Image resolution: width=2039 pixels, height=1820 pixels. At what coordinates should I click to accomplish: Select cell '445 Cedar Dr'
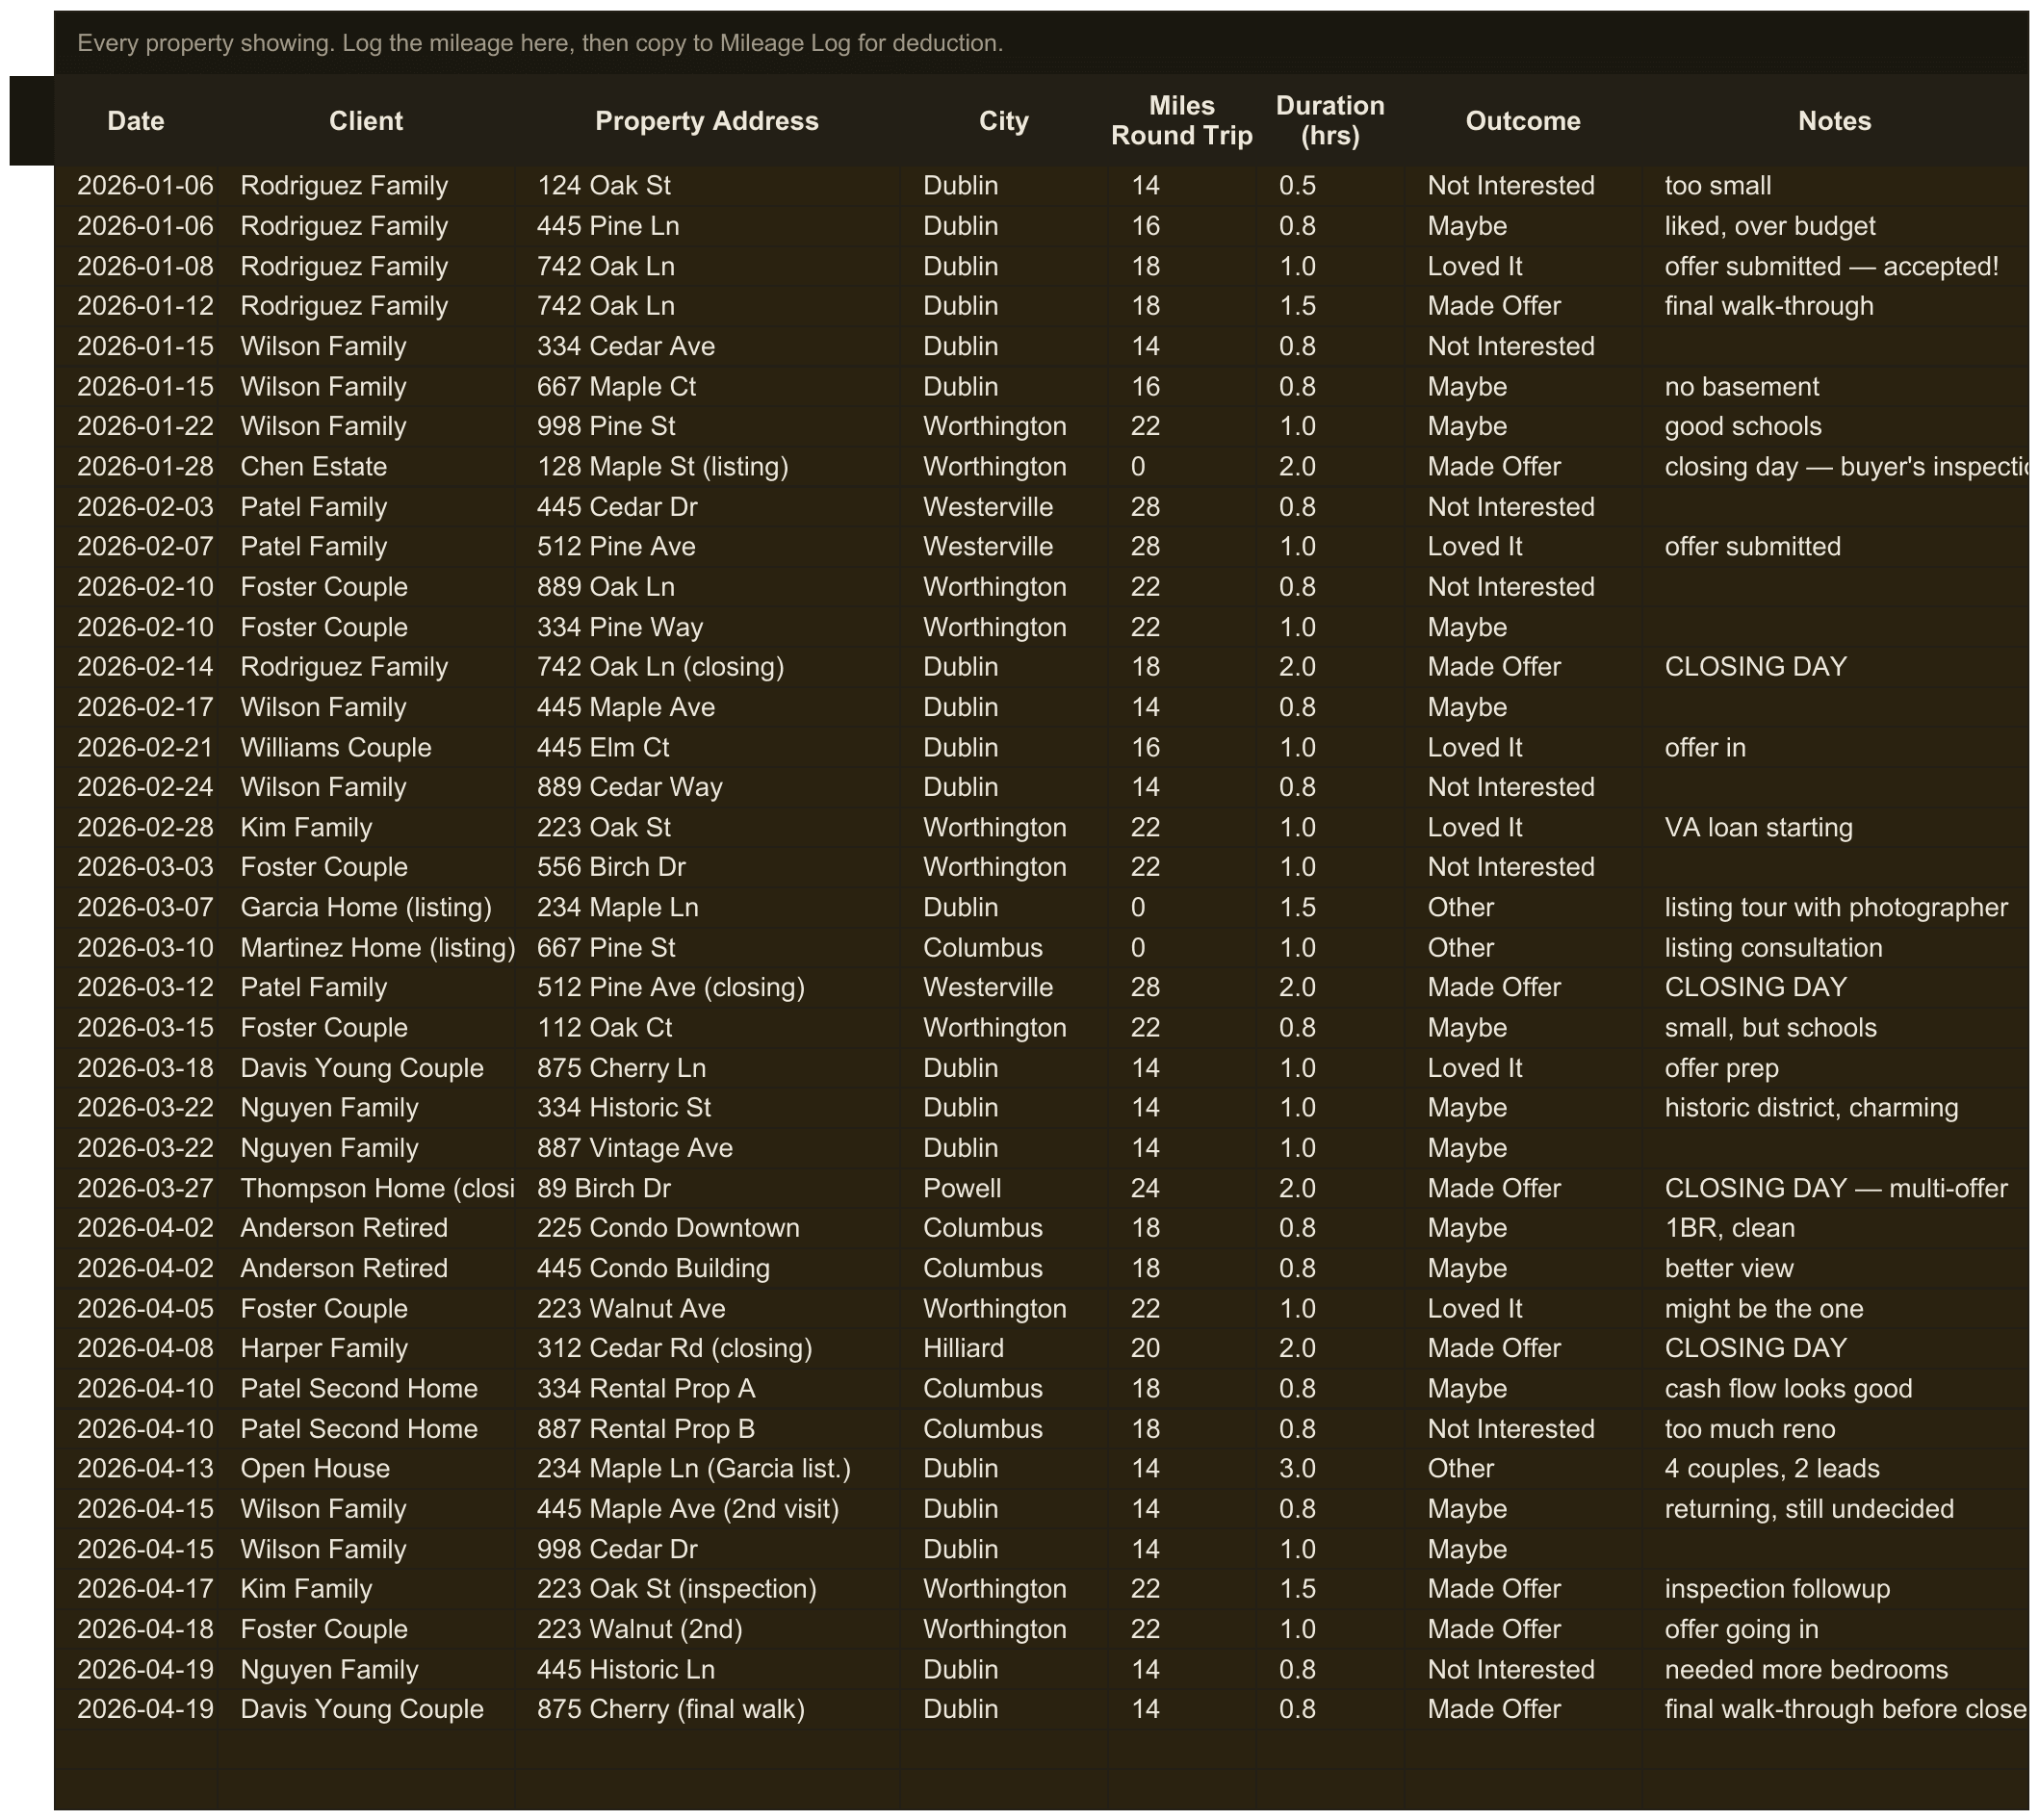707,507
